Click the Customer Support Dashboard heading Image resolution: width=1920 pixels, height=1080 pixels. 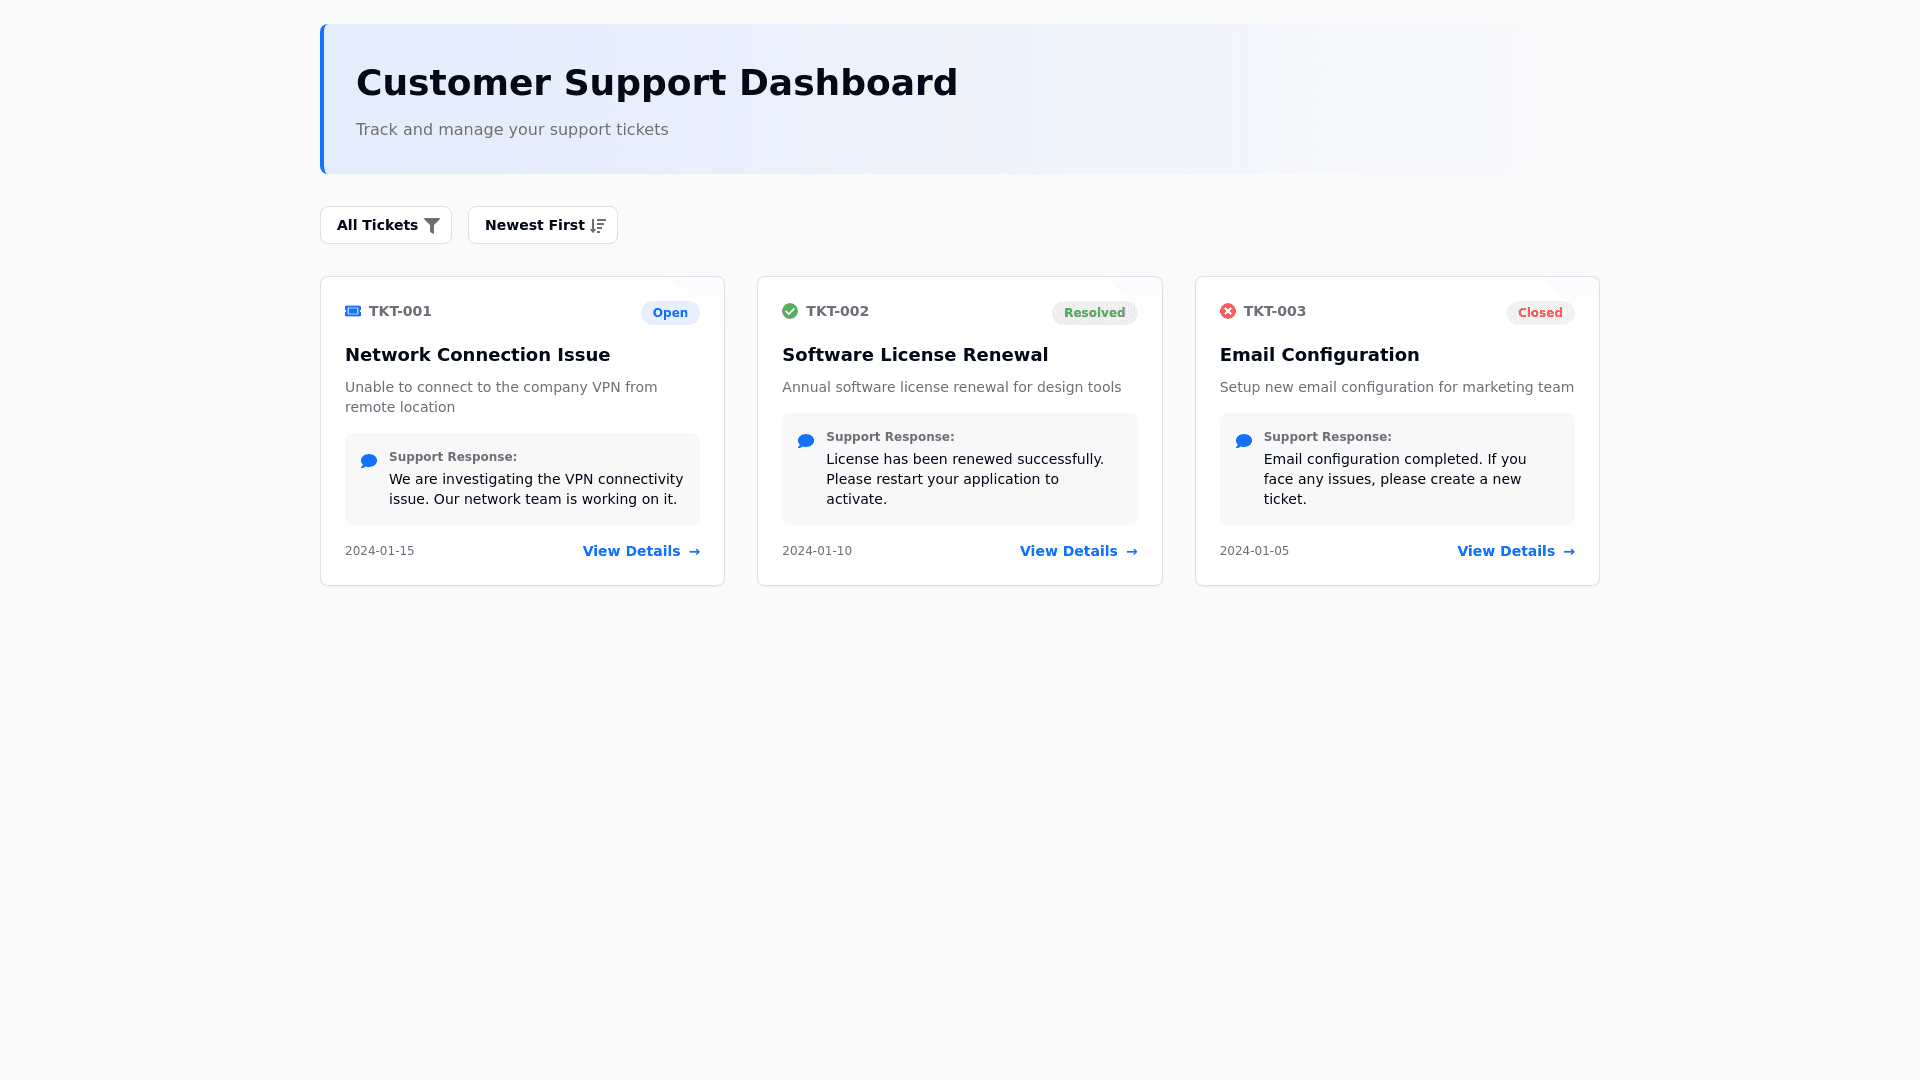[657, 83]
